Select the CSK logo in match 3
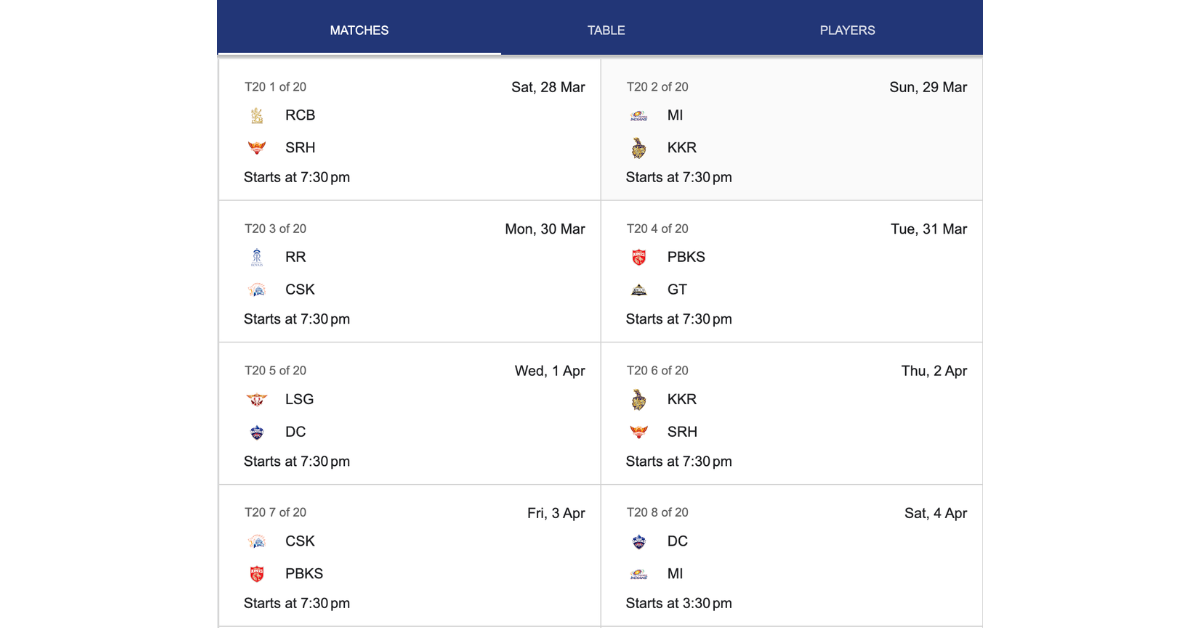Viewport: 1200px width, 628px height. click(258, 289)
